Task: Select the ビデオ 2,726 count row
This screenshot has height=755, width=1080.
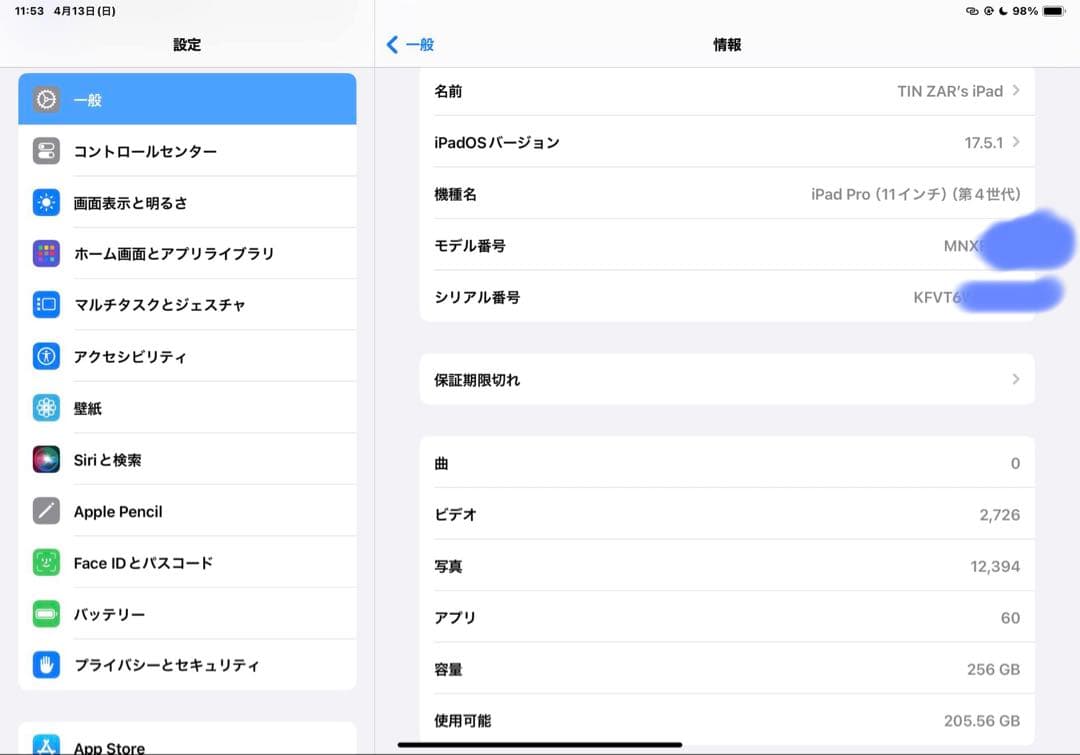Action: click(x=727, y=514)
